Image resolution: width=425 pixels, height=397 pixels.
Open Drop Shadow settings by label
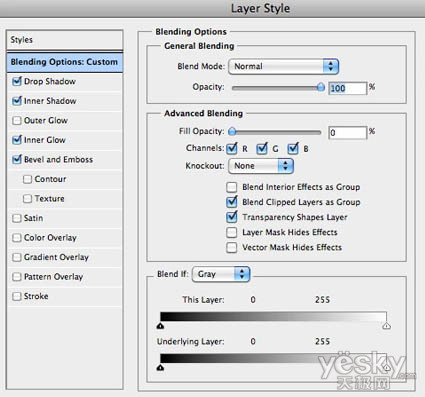coord(50,82)
